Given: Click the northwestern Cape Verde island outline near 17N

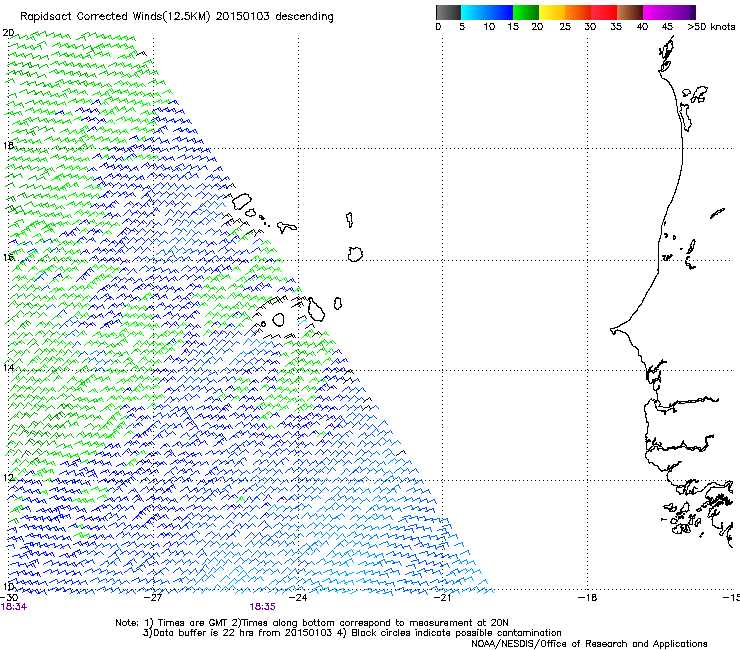Looking at the screenshot, I should (x=241, y=202).
